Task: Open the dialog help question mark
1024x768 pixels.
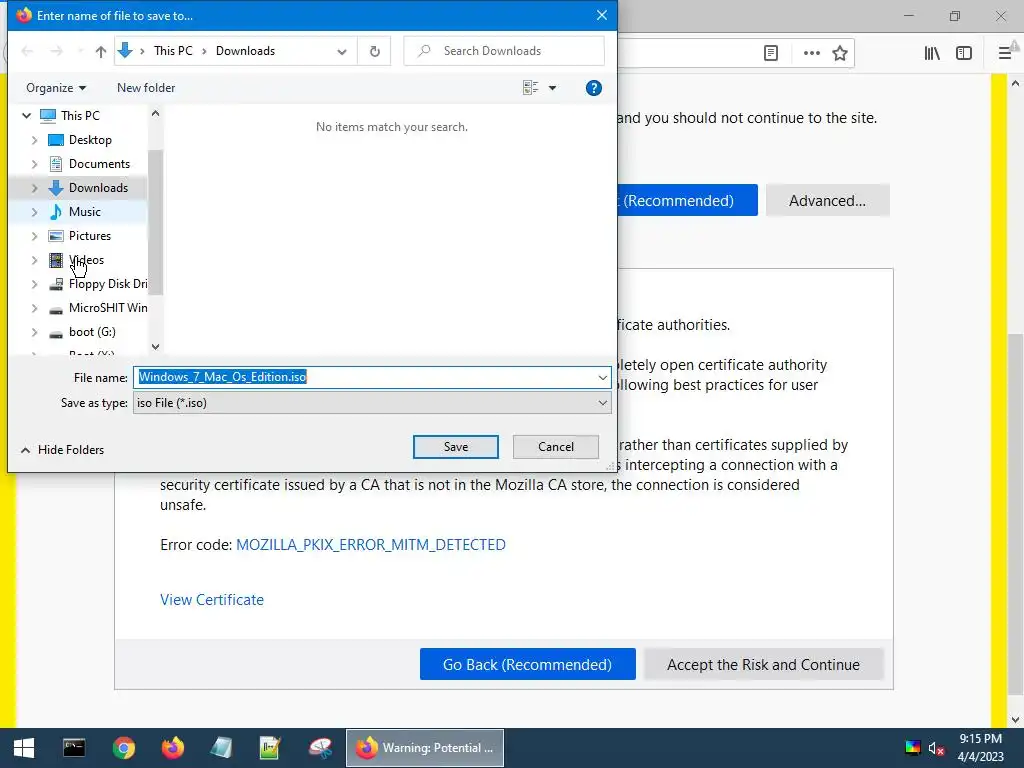Action: click(x=593, y=88)
